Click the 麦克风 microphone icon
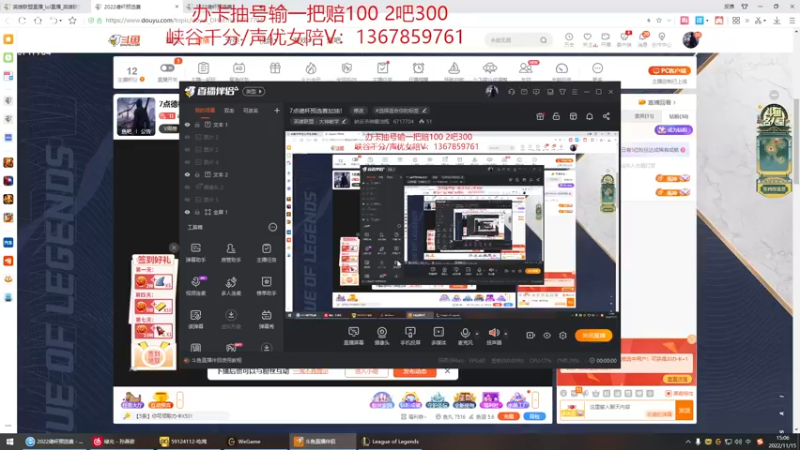Screen dimensions: 800x450 (465, 333)
